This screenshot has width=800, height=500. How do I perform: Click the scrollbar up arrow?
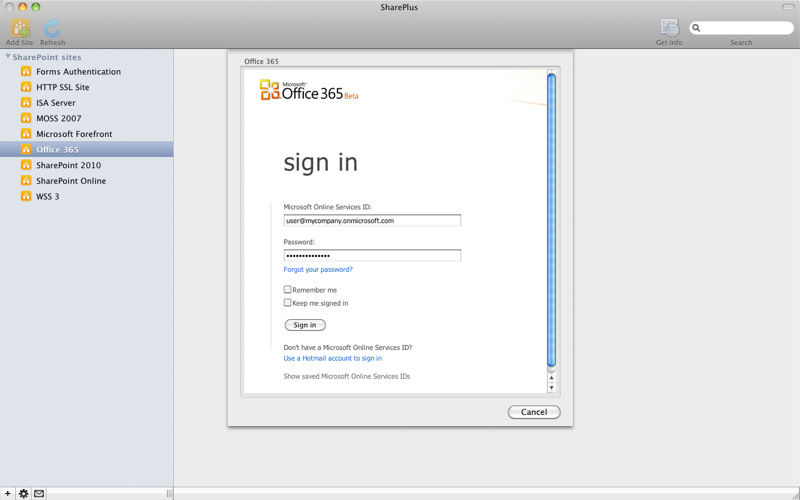(551, 378)
